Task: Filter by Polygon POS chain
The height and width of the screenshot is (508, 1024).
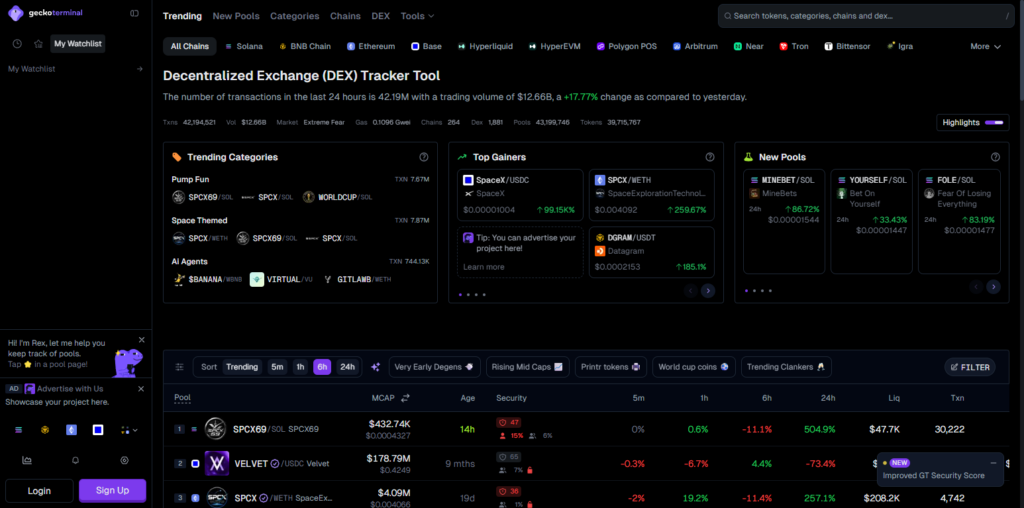Action: pos(626,46)
